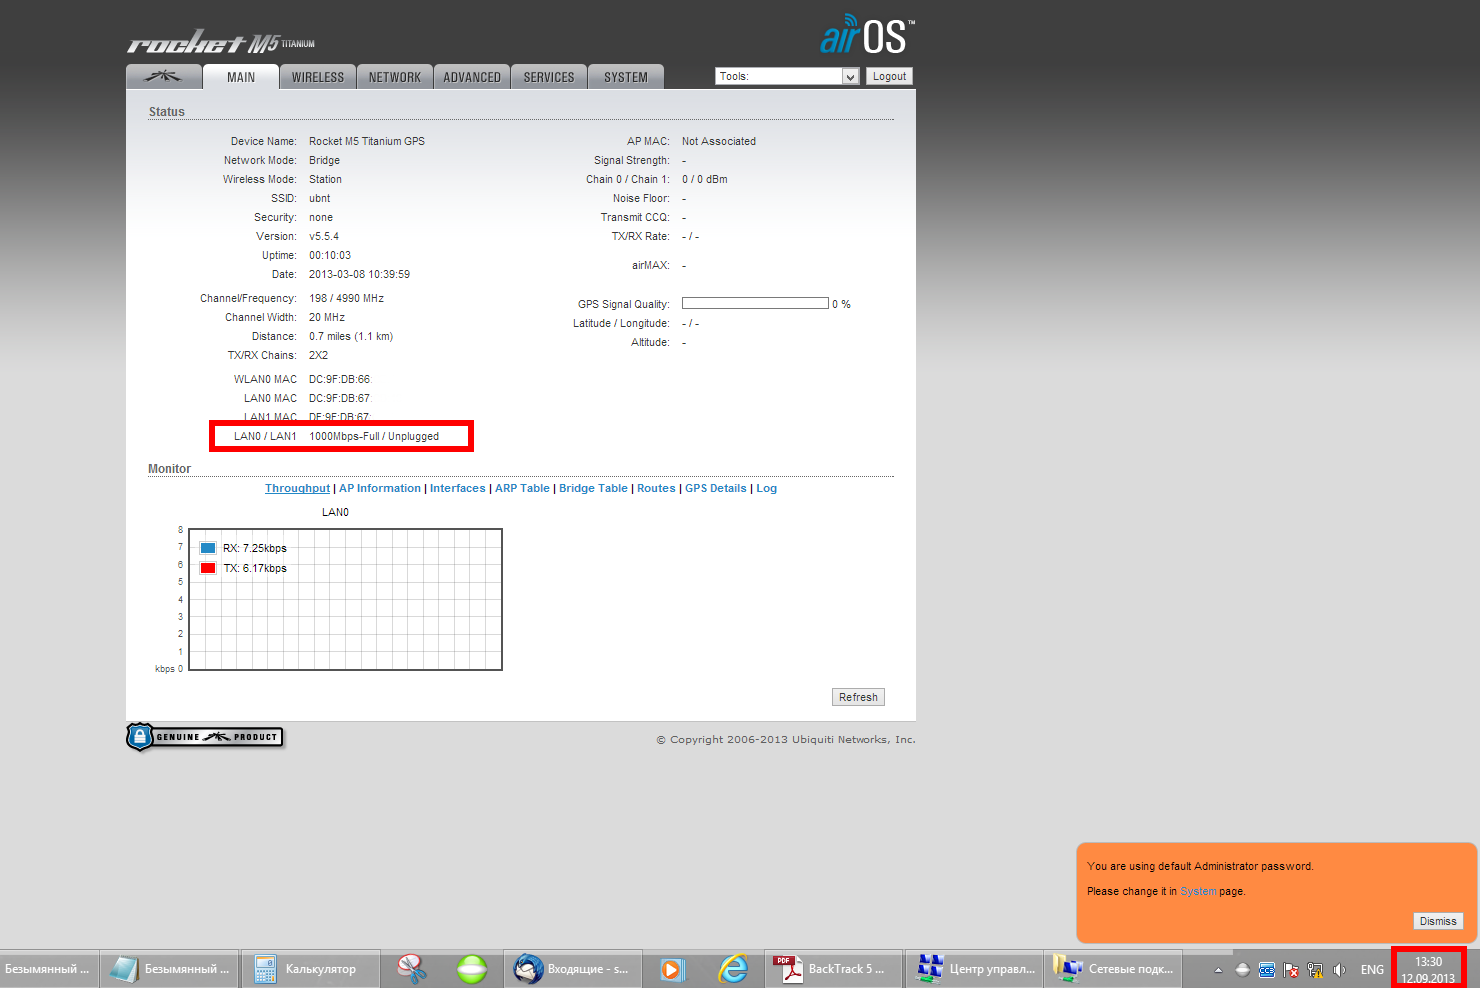Open the Bridge Table link
The width and height of the screenshot is (1480, 988).
pos(593,488)
